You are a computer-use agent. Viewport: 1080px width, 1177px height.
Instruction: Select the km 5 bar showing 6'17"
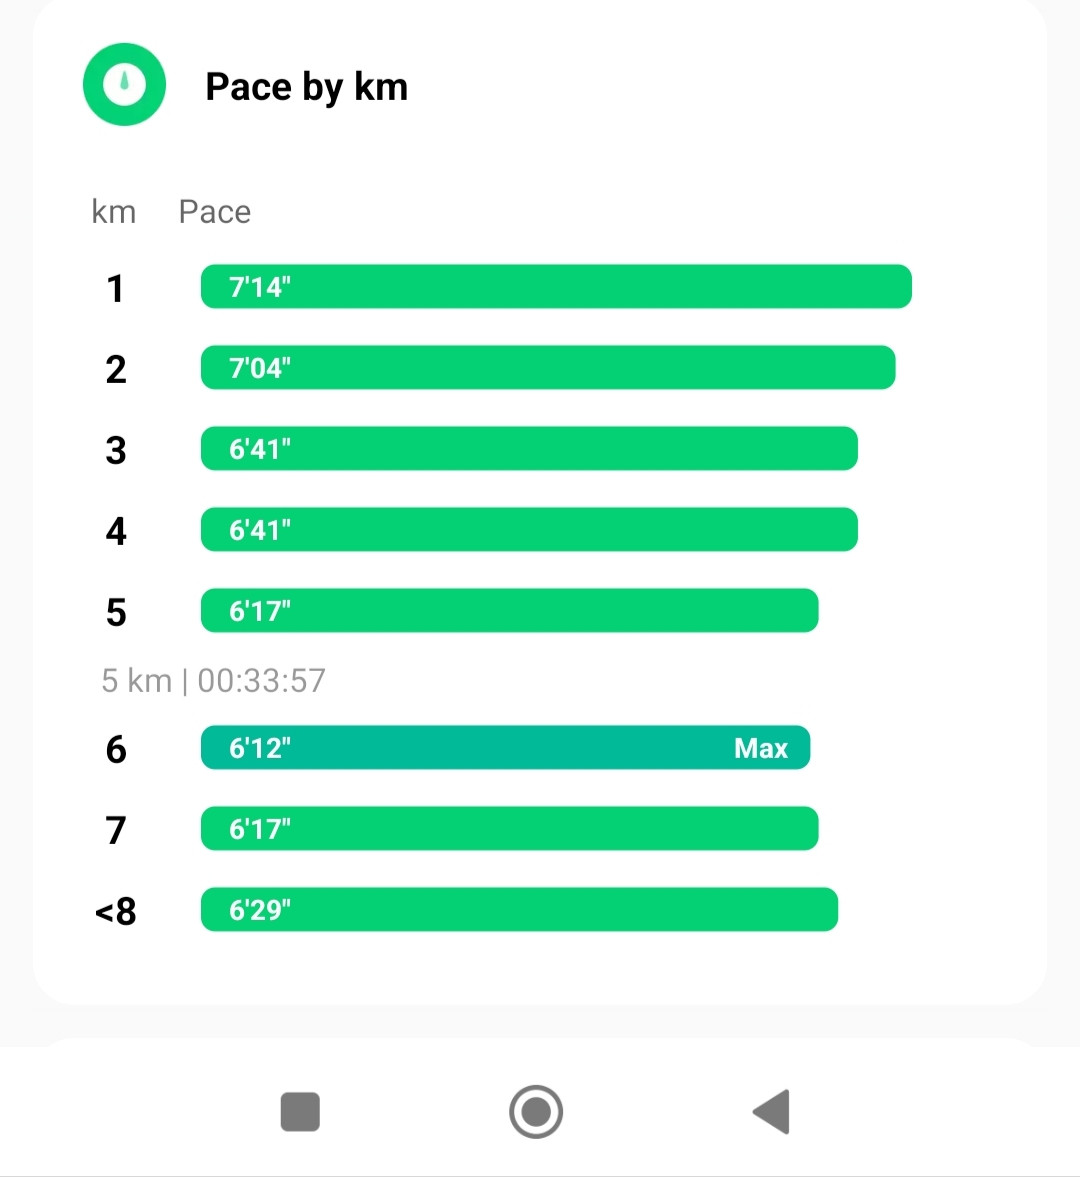click(x=510, y=610)
